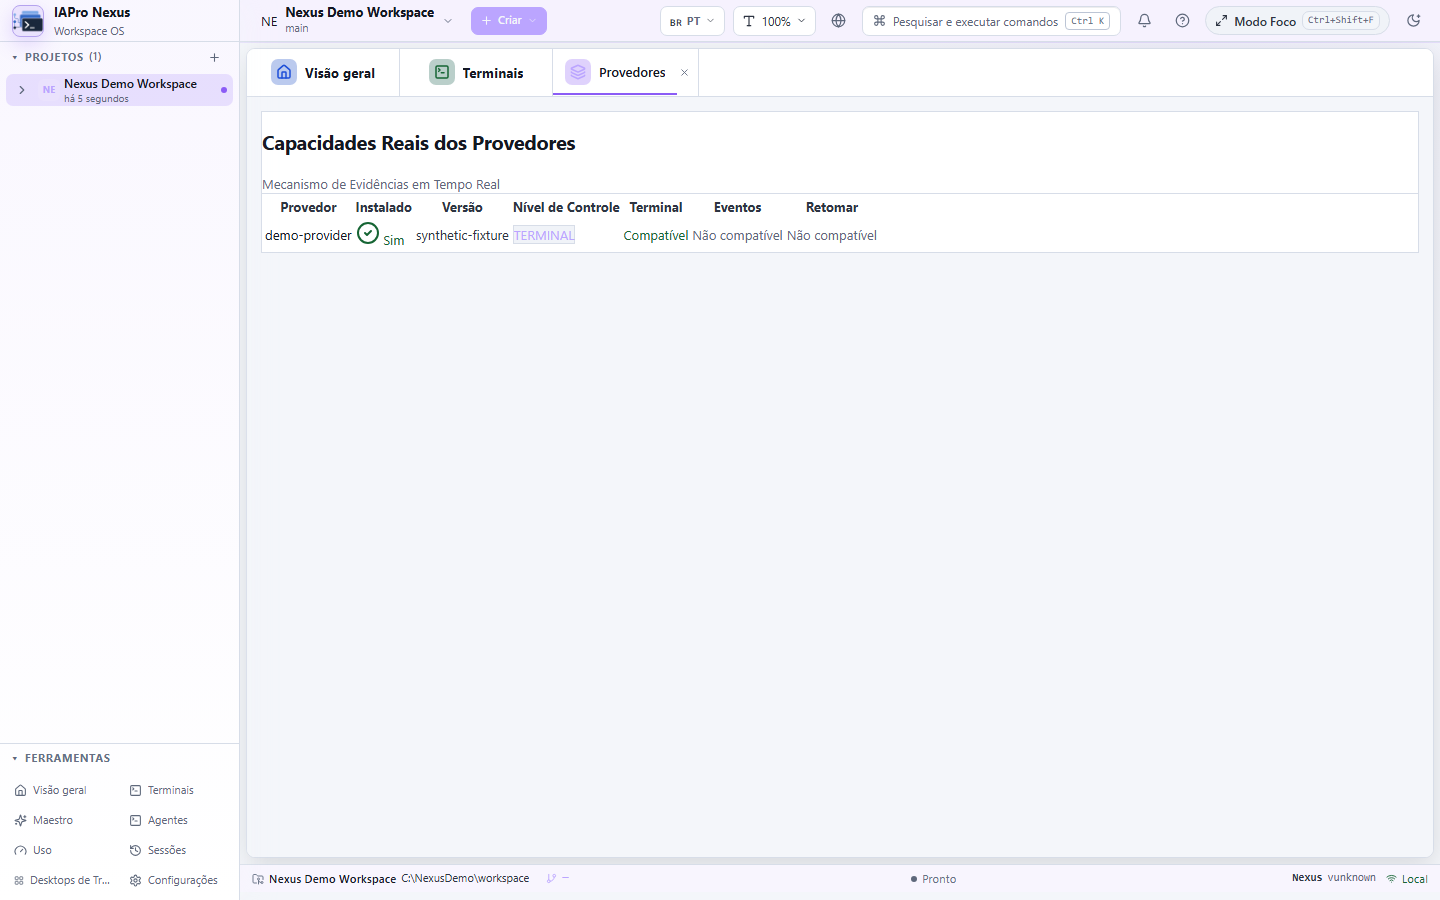The image size is (1440, 900).
Task: Close the Provedores tab
Action: click(x=684, y=73)
